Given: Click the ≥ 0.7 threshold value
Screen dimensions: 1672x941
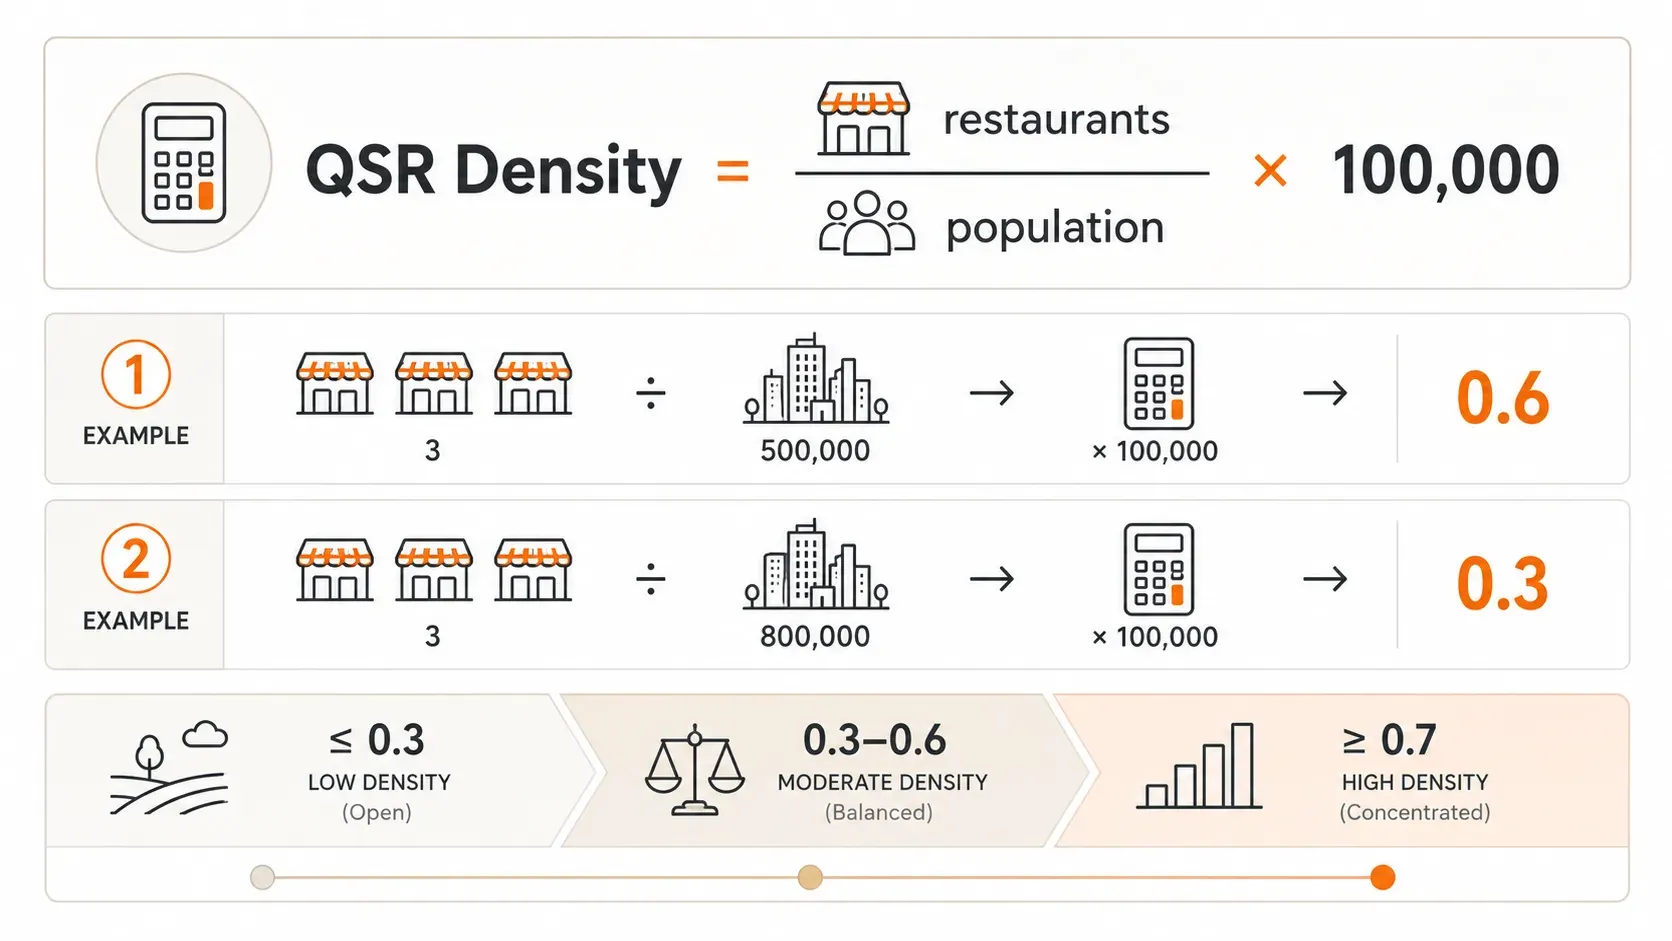Looking at the screenshot, I should (x=1389, y=740).
